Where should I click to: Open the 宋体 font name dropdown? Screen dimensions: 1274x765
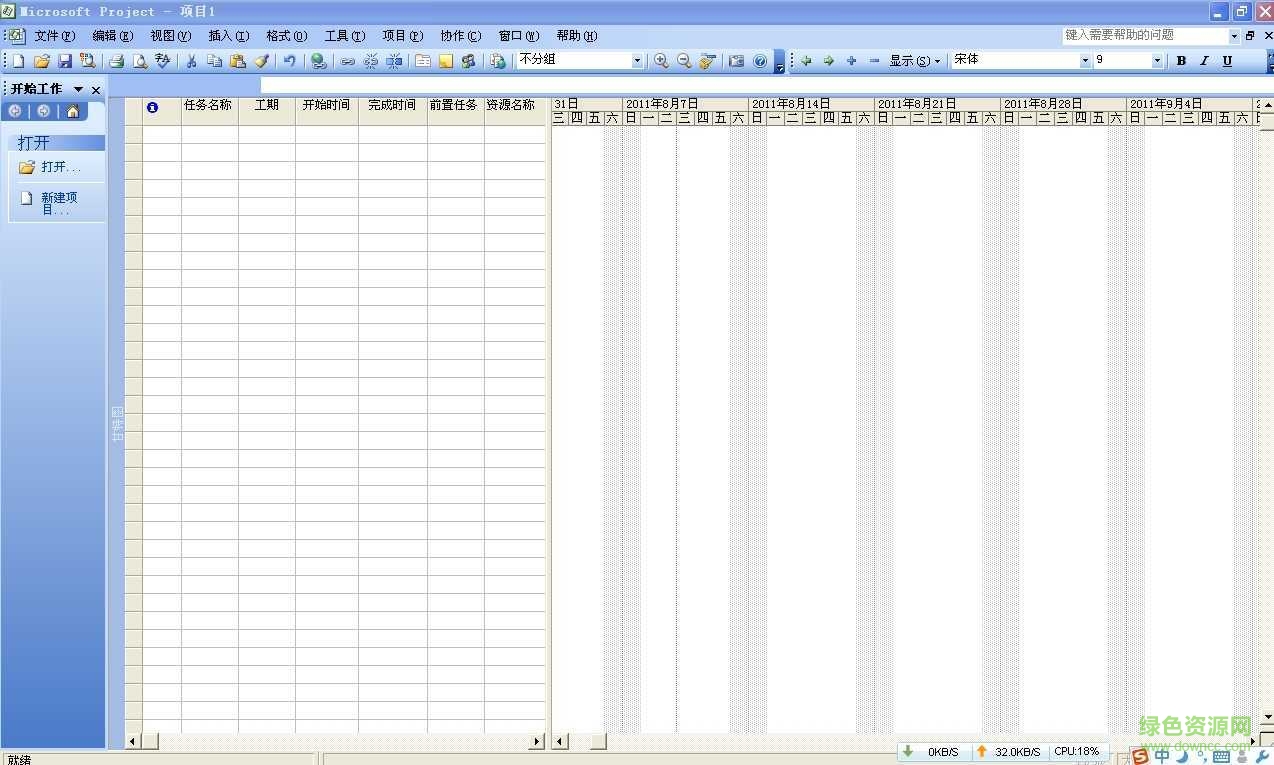pos(1085,61)
